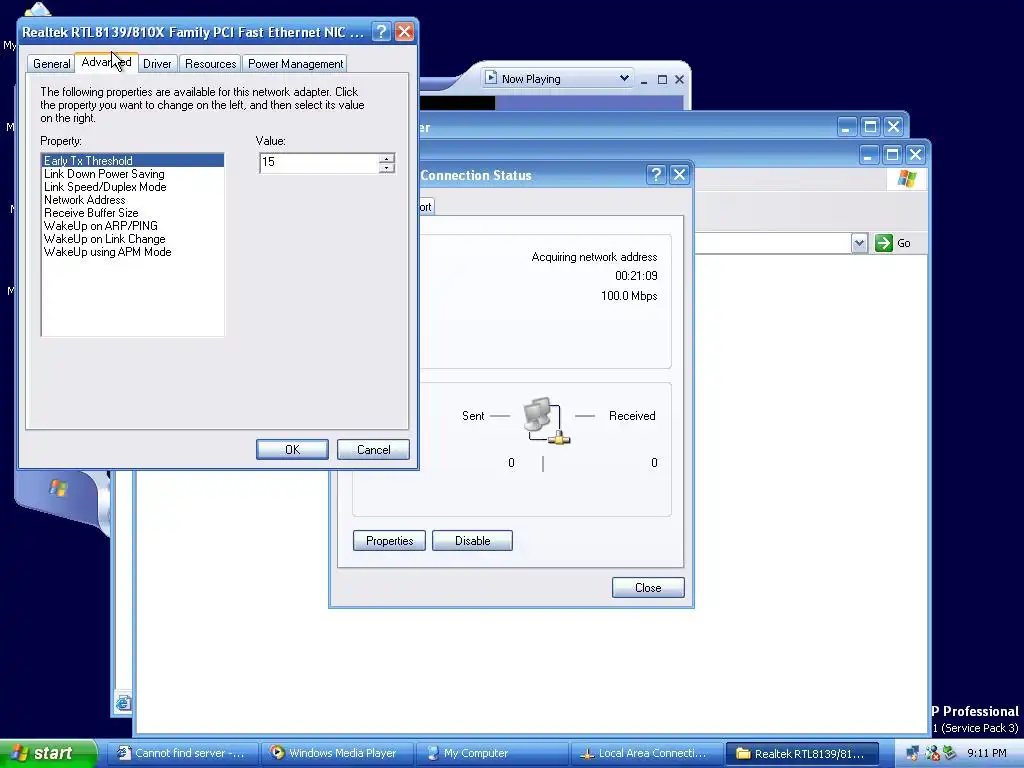Image resolution: width=1024 pixels, height=768 pixels.
Task: Select Receive Buffer Size property
Action: pyautogui.click(x=133, y=213)
